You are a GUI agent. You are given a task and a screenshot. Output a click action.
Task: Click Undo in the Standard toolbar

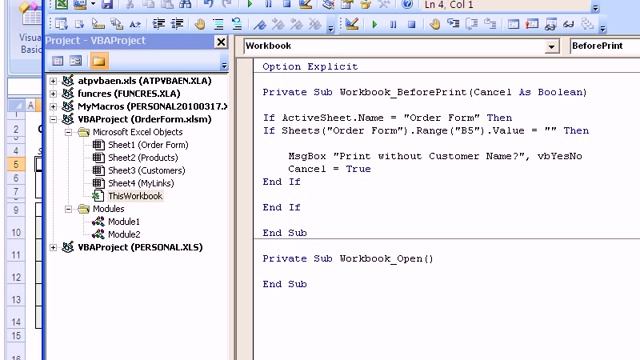click(x=209, y=4)
